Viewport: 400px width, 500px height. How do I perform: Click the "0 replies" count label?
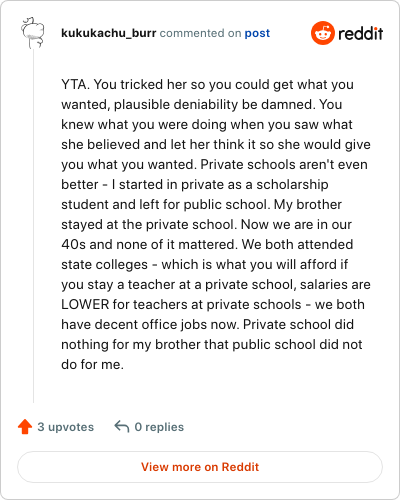point(159,427)
